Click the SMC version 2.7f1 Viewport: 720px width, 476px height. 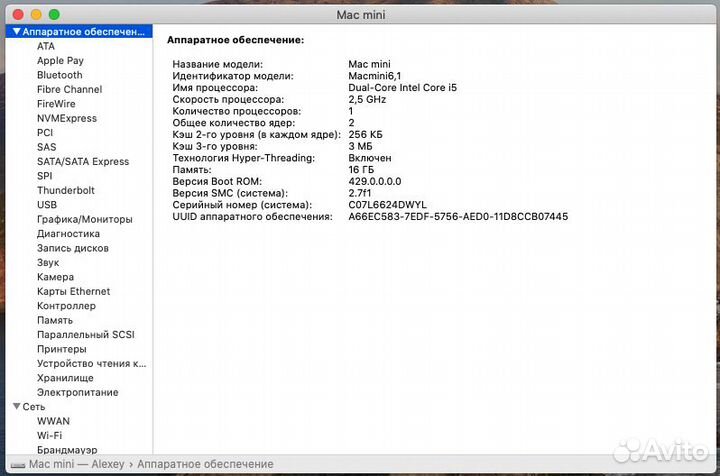360,193
